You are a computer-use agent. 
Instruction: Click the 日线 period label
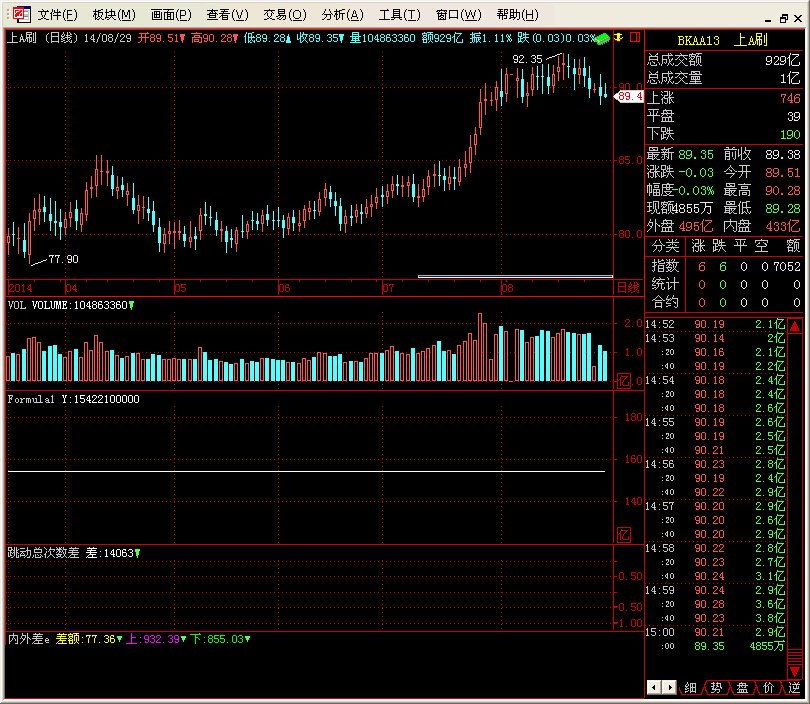(628, 288)
